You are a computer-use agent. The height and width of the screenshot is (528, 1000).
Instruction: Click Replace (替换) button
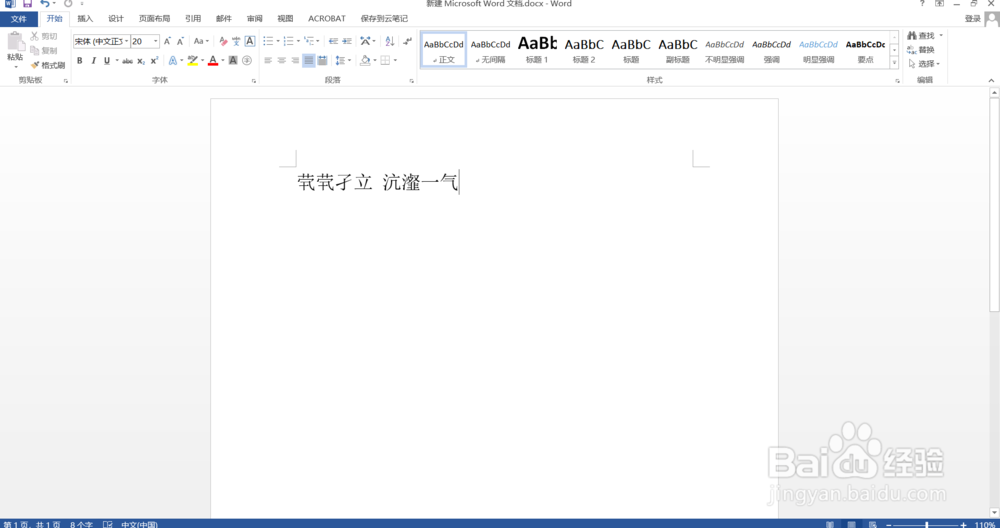(x=921, y=50)
